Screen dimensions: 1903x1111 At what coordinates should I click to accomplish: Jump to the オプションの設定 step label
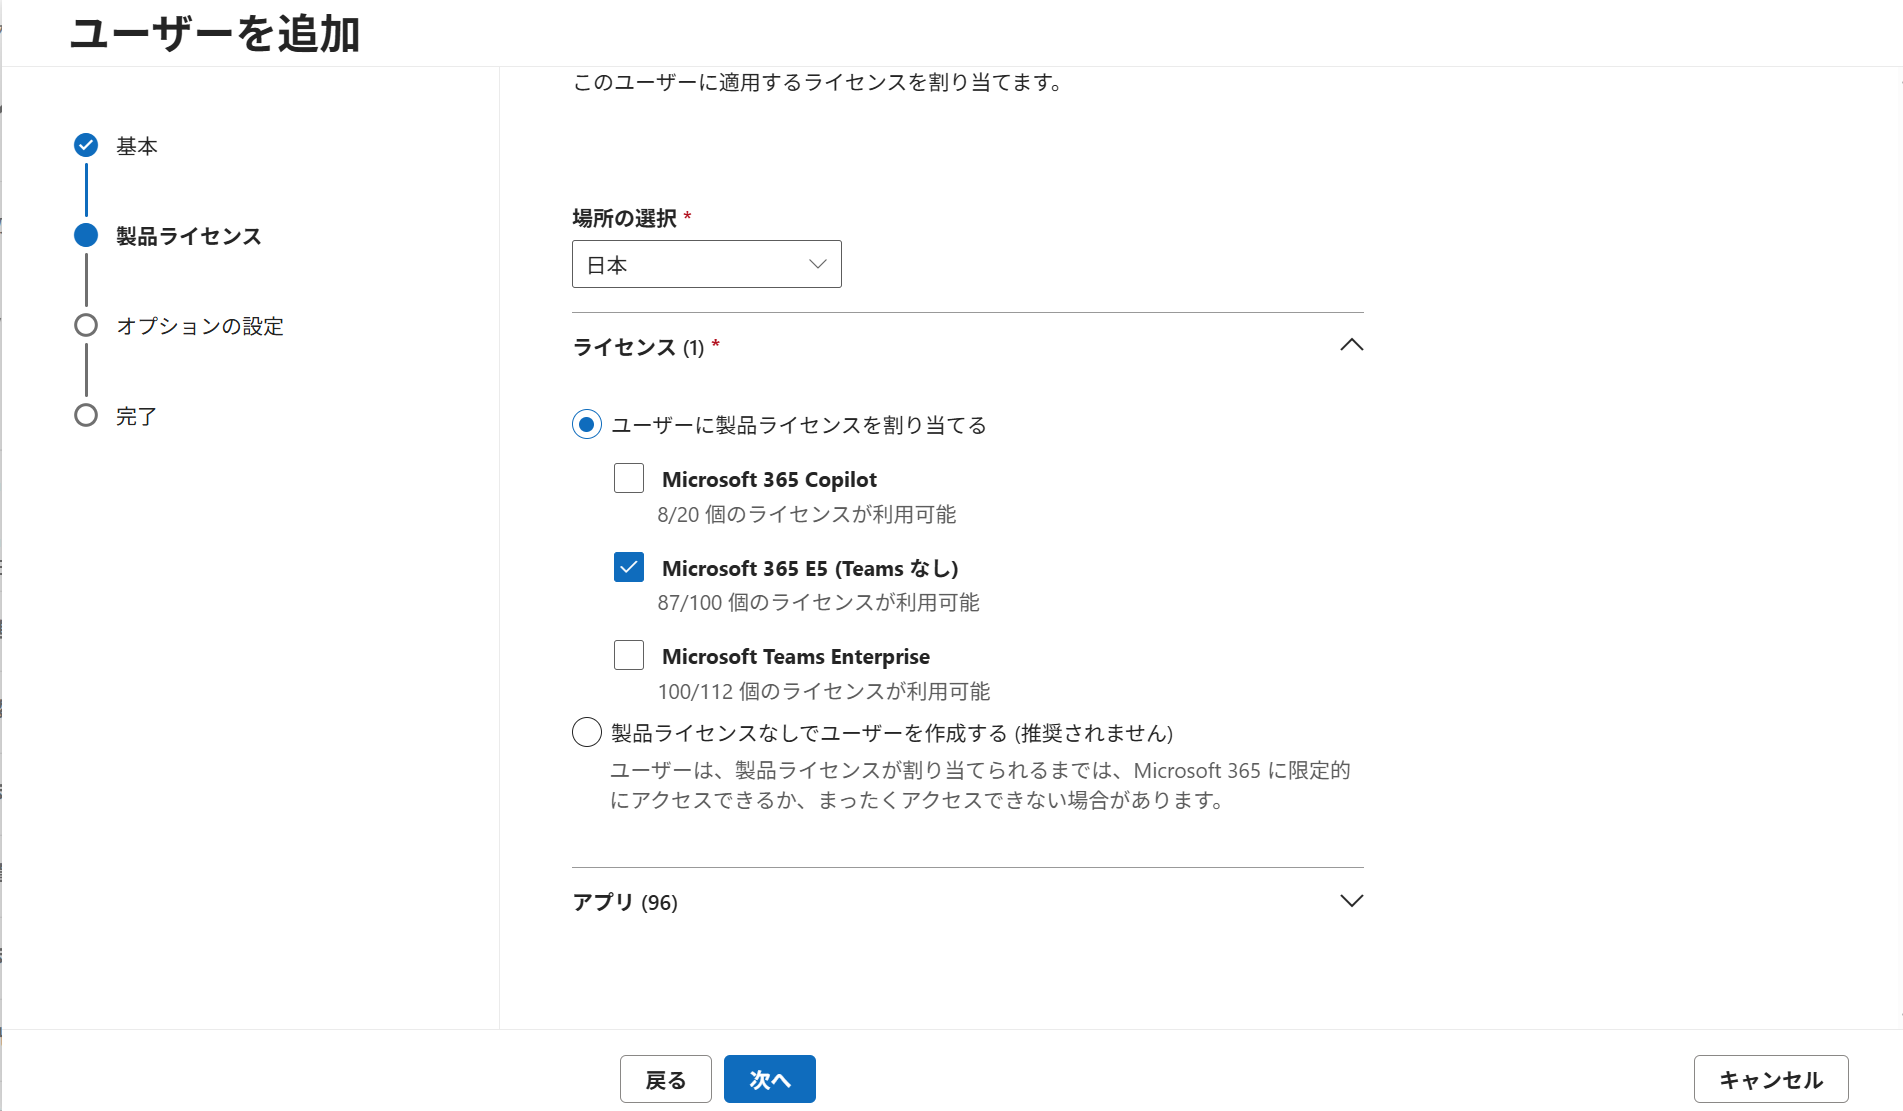click(x=200, y=326)
